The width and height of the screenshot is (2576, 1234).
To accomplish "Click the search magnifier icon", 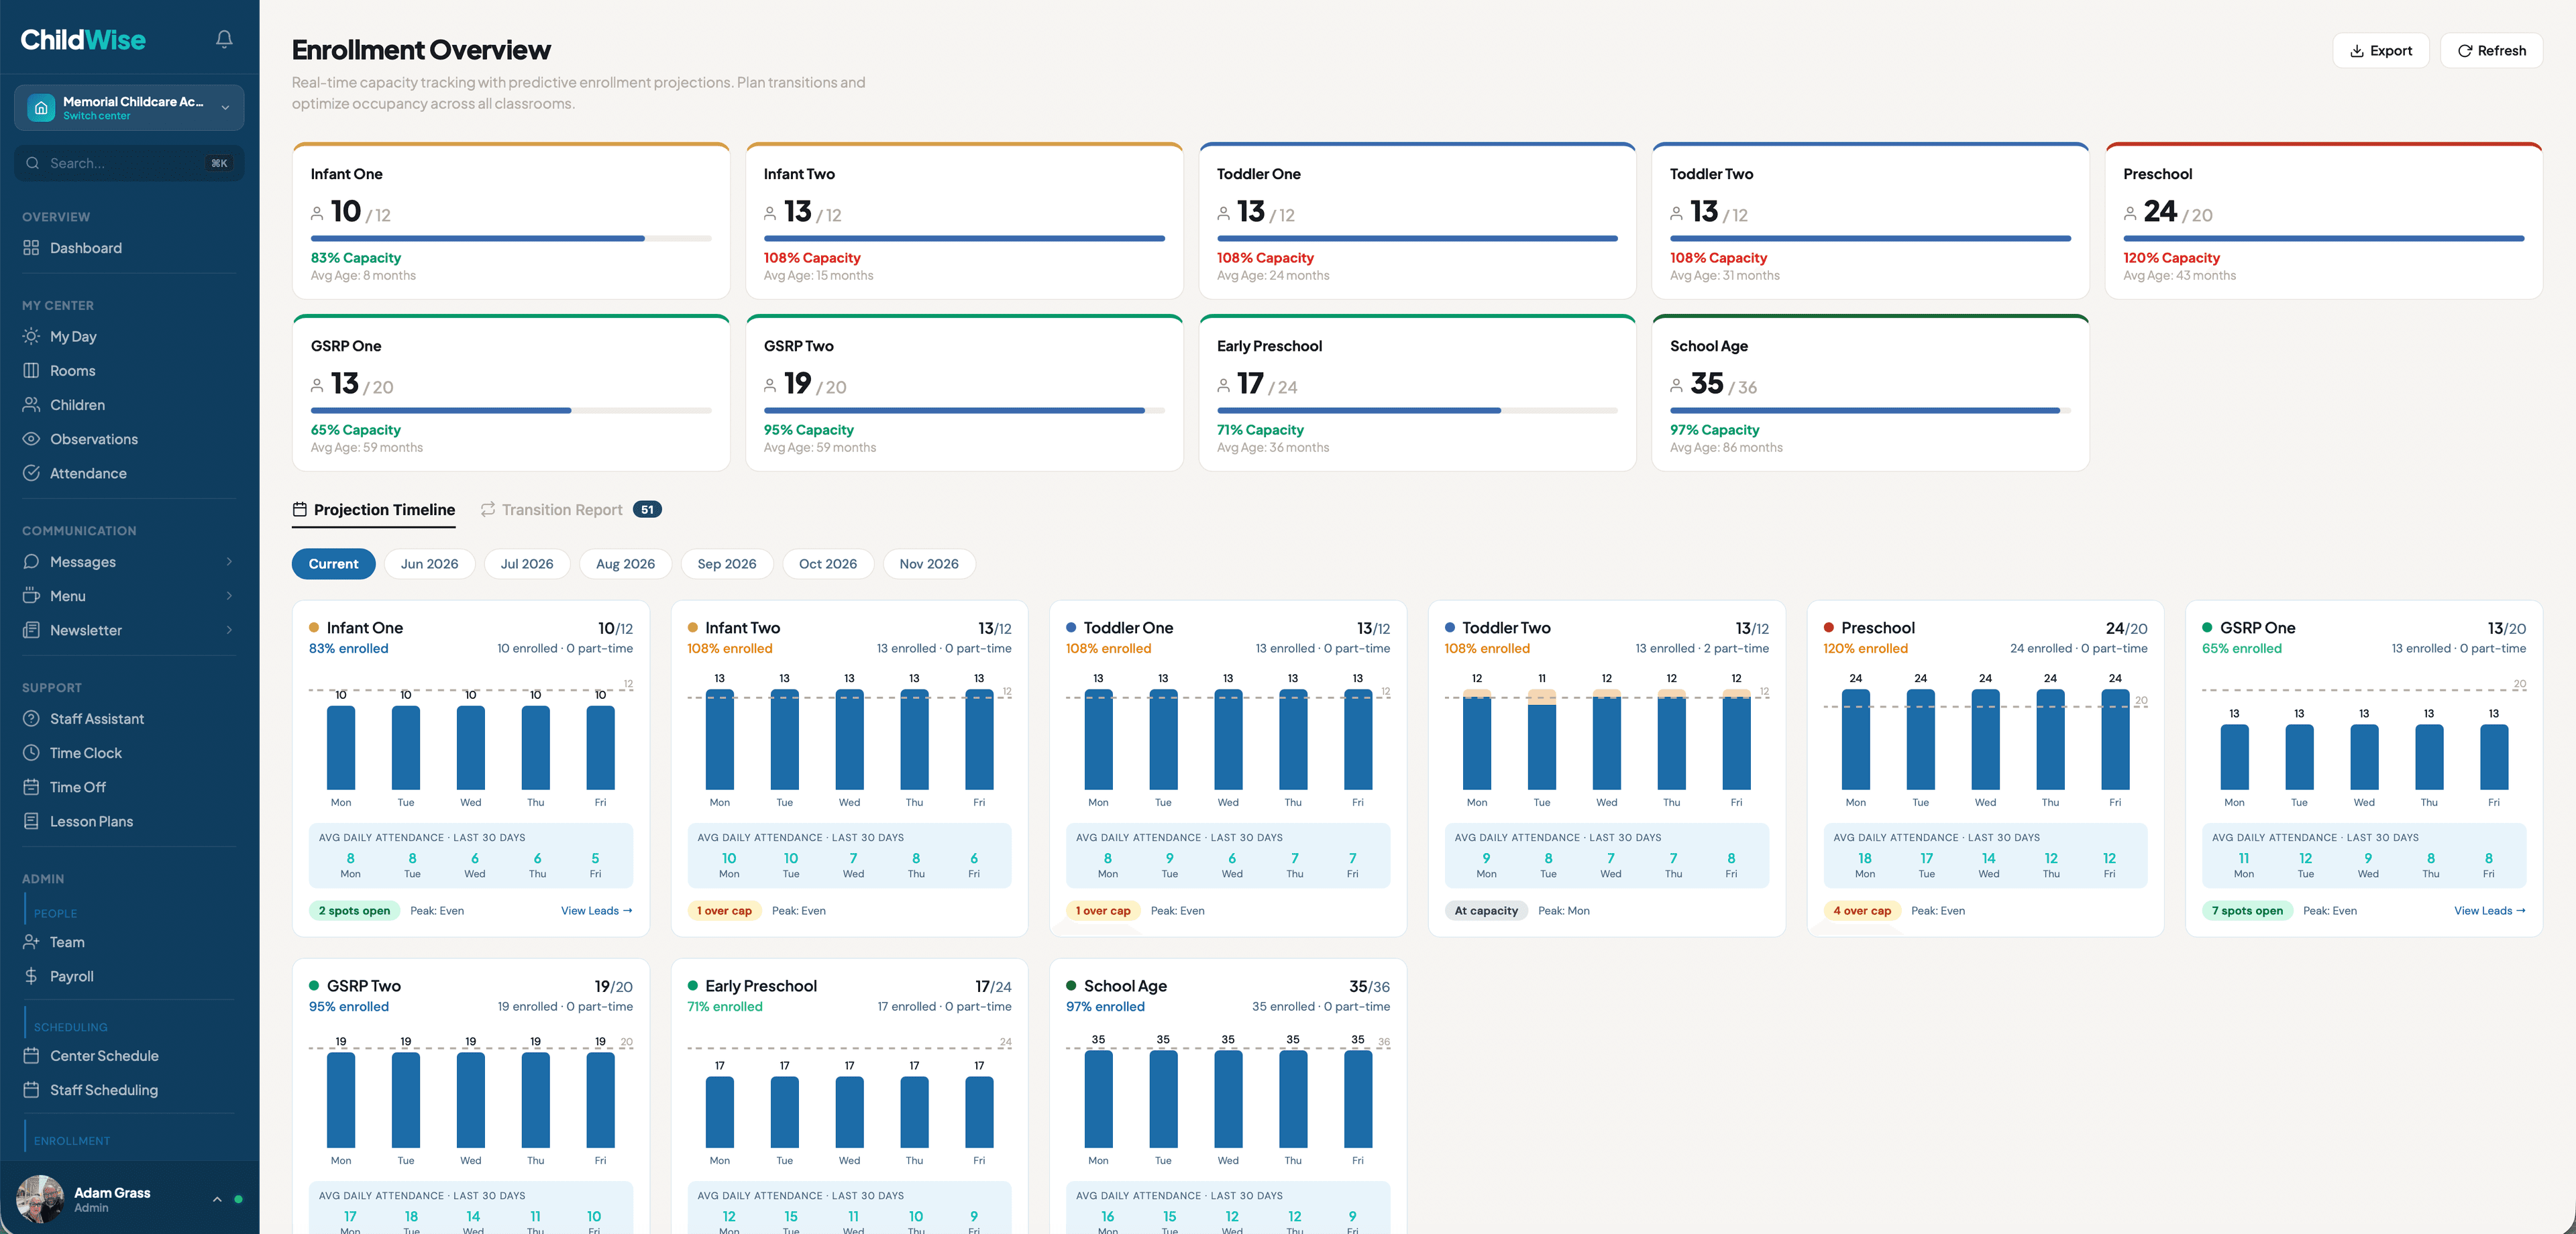I will [33, 163].
